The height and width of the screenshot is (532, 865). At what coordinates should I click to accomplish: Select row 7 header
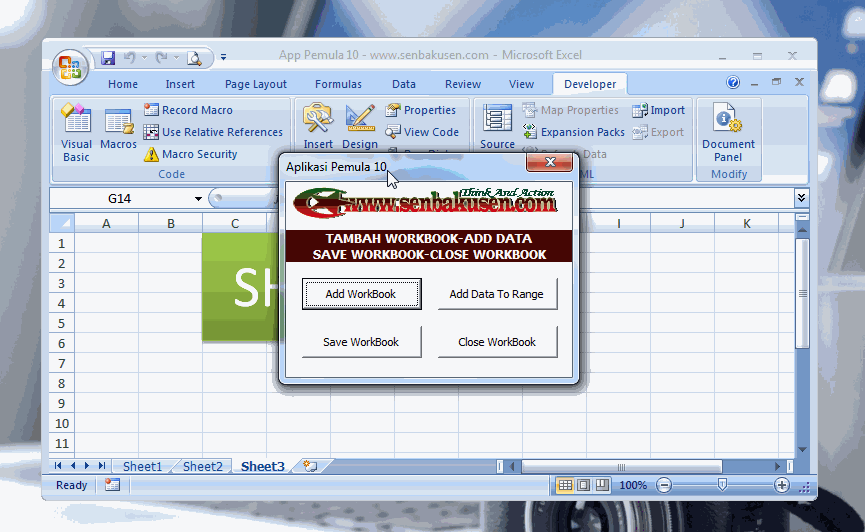tap(62, 363)
